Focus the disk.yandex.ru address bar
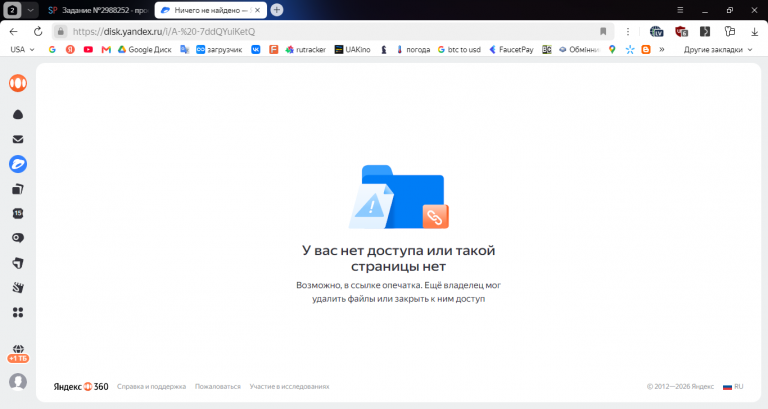The image size is (768, 409). (x=333, y=31)
